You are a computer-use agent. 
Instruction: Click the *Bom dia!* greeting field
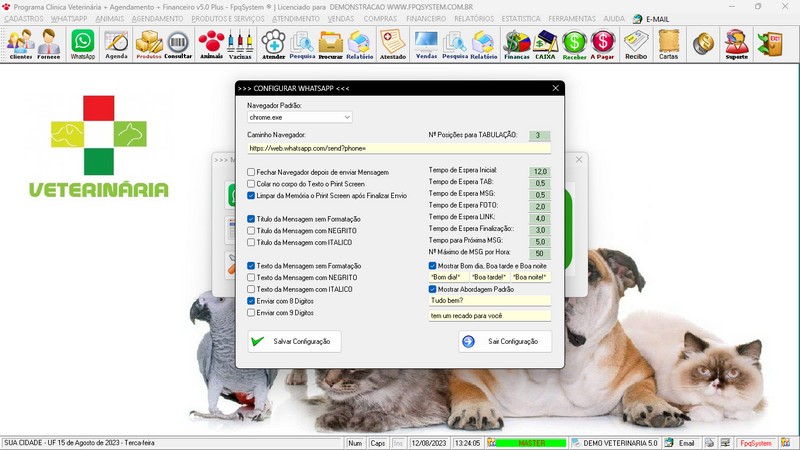(x=448, y=277)
